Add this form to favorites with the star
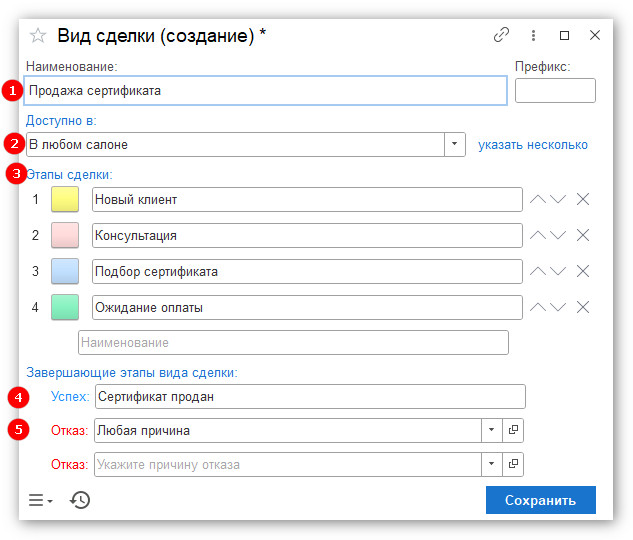 coord(38,36)
